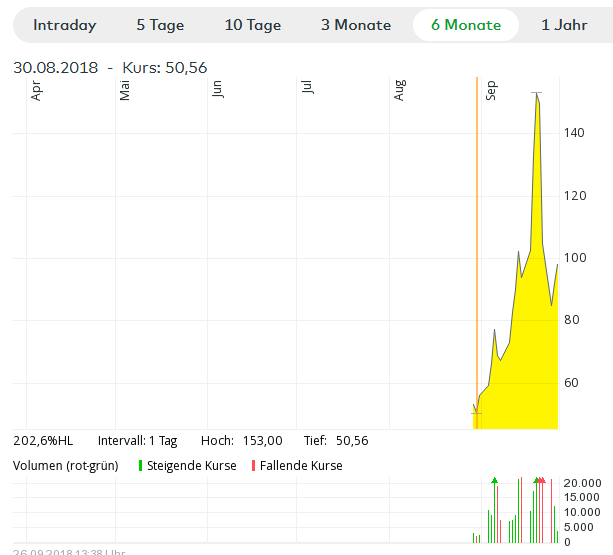The width and height of the screenshot is (613, 555).
Task: Click the Tief 50,56 value
Action: coord(352,441)
